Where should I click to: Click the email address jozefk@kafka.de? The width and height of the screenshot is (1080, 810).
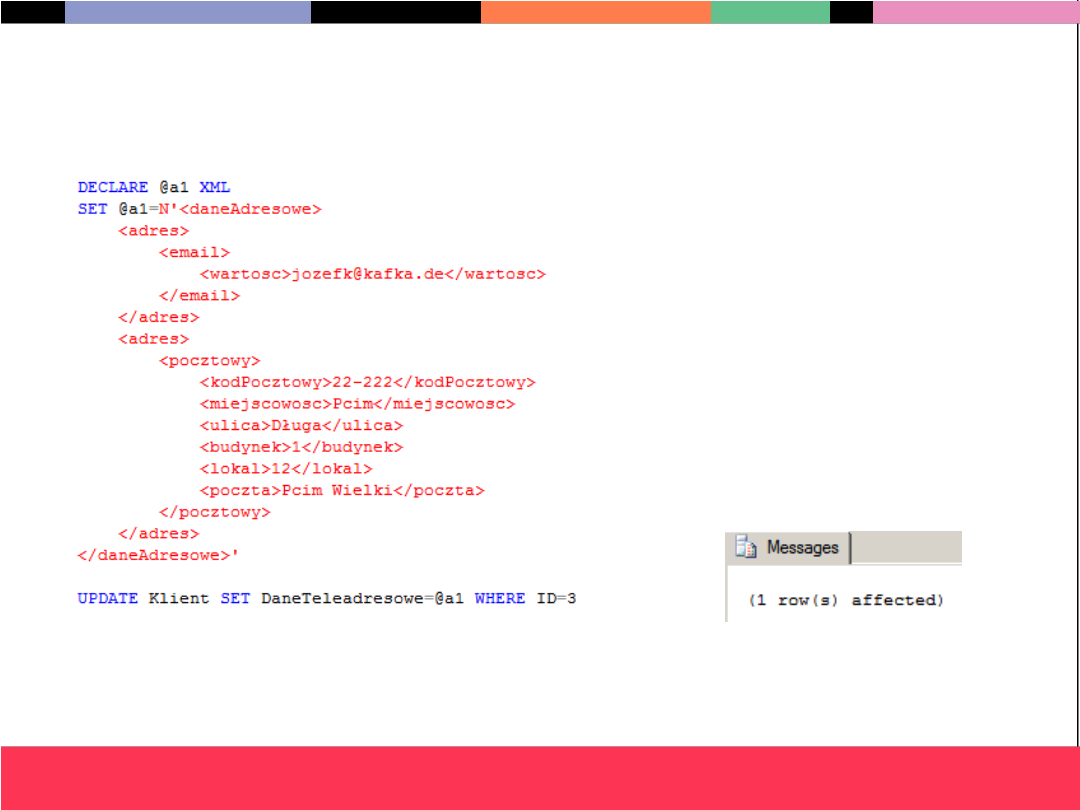(x=366, y=274)
